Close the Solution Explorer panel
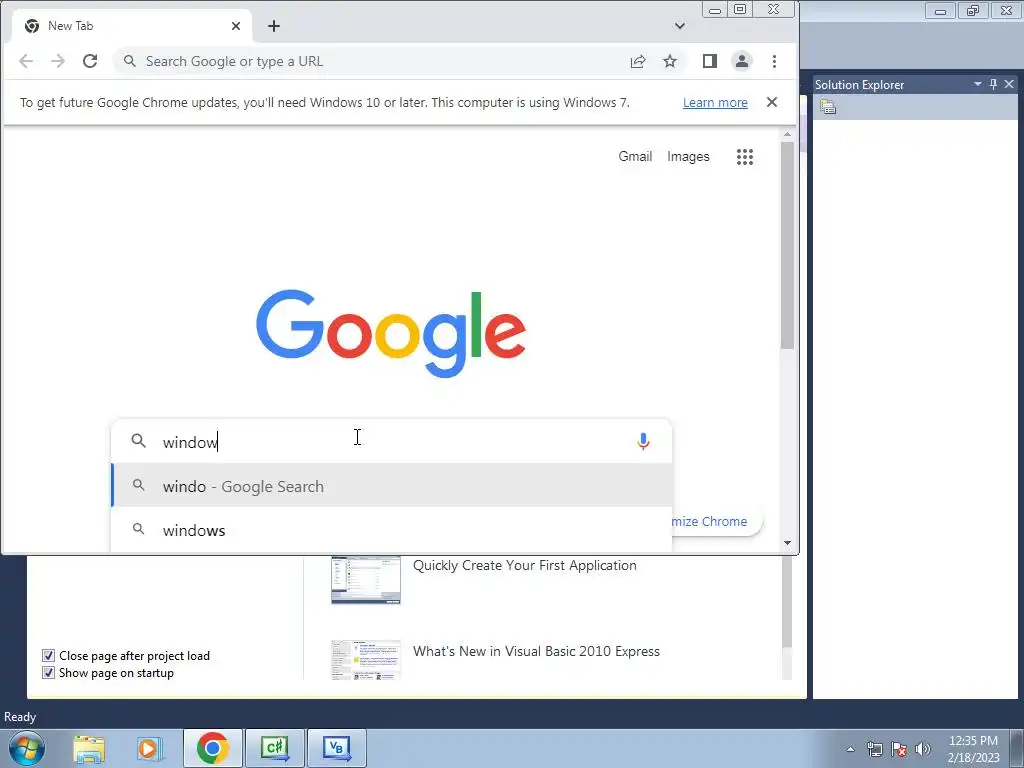Screen dimensions: 1024x768 click(1009, 84)
